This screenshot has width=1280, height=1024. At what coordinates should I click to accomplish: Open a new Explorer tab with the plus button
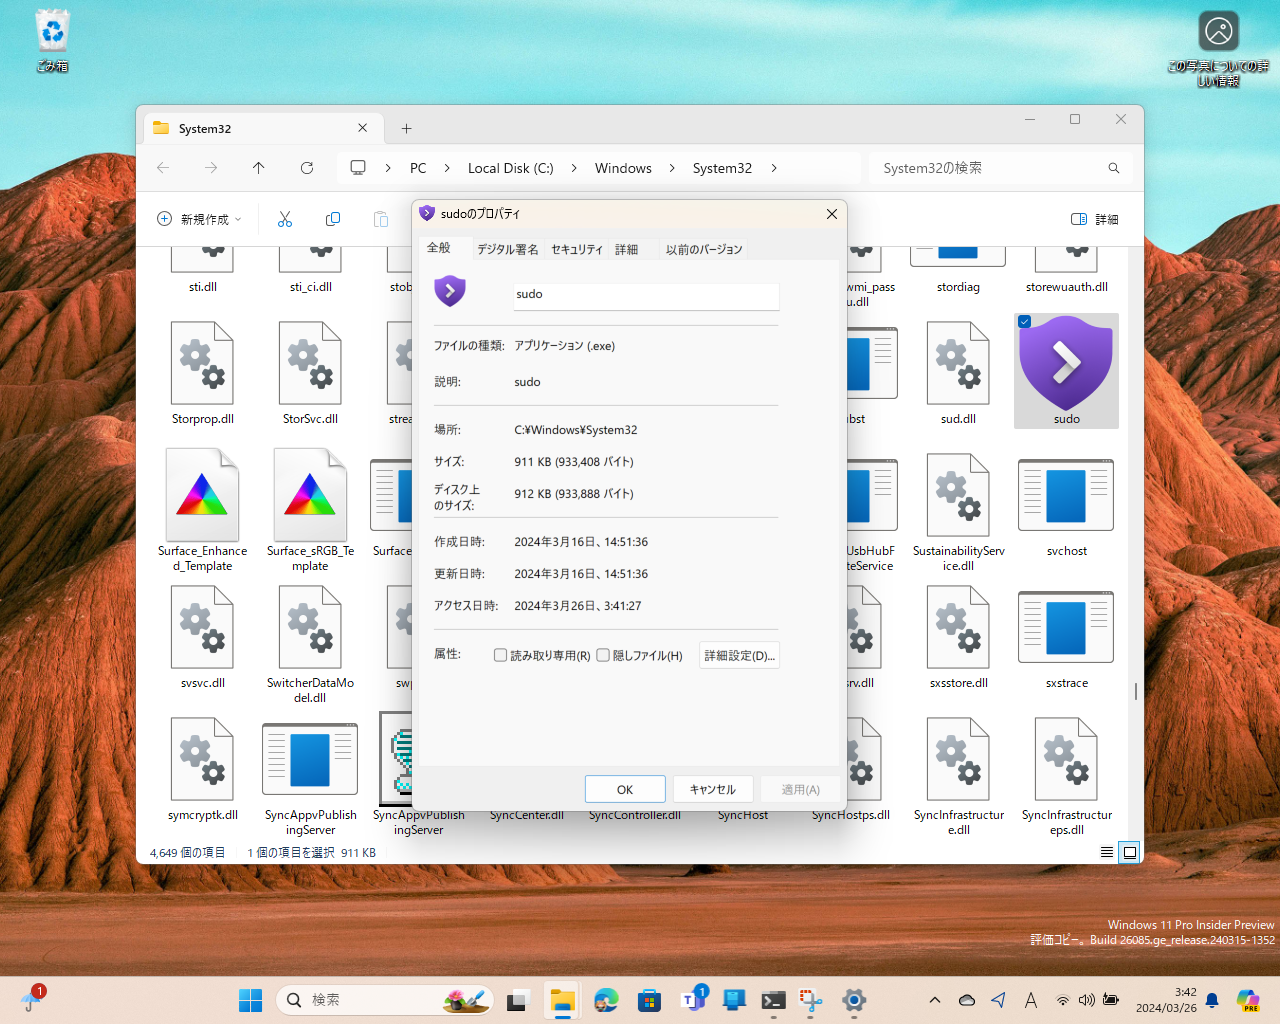[x=406, y=128]
